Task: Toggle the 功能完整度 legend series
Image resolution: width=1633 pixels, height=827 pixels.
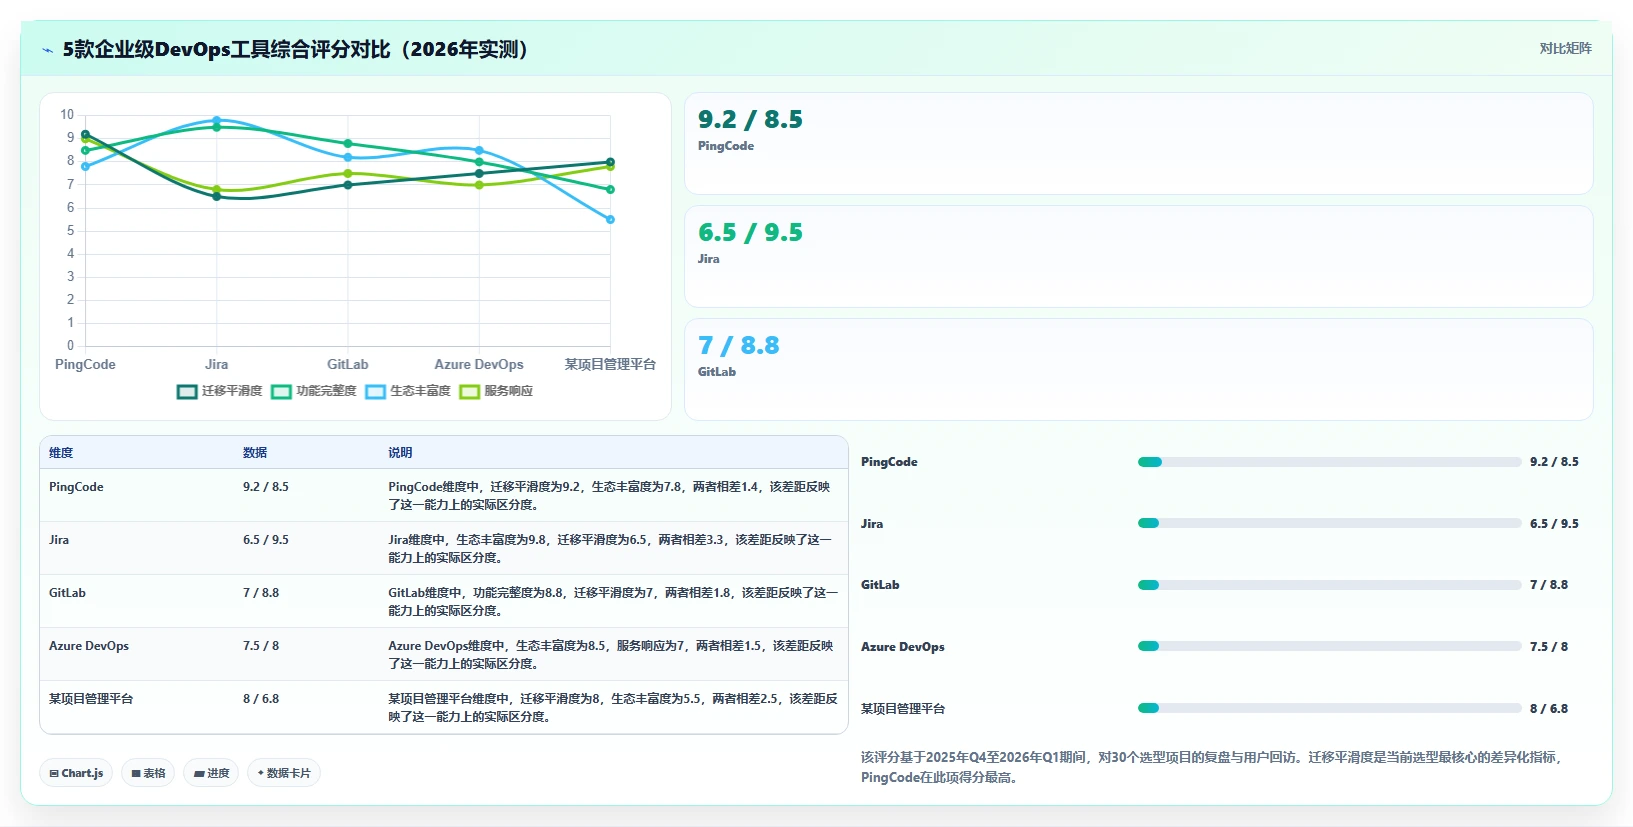Action: pyautogui.click(x=314, y=391)
